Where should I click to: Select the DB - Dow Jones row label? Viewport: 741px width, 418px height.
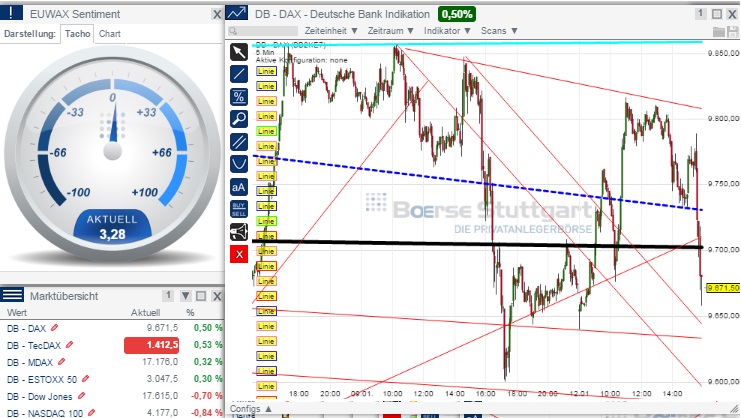40,396
